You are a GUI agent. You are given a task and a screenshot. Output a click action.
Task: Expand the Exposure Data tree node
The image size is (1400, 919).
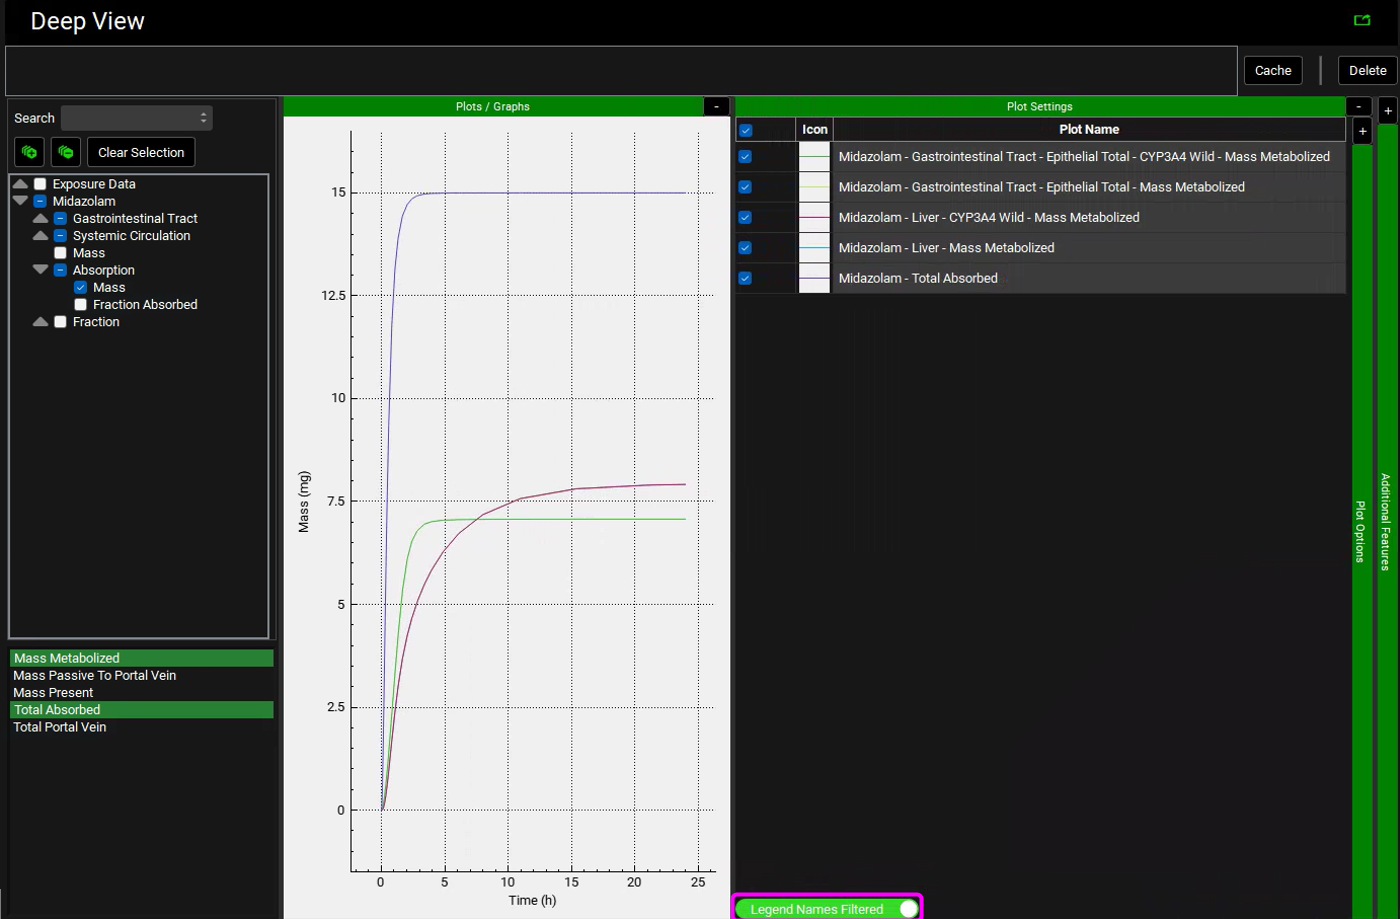tap(20, 184)
